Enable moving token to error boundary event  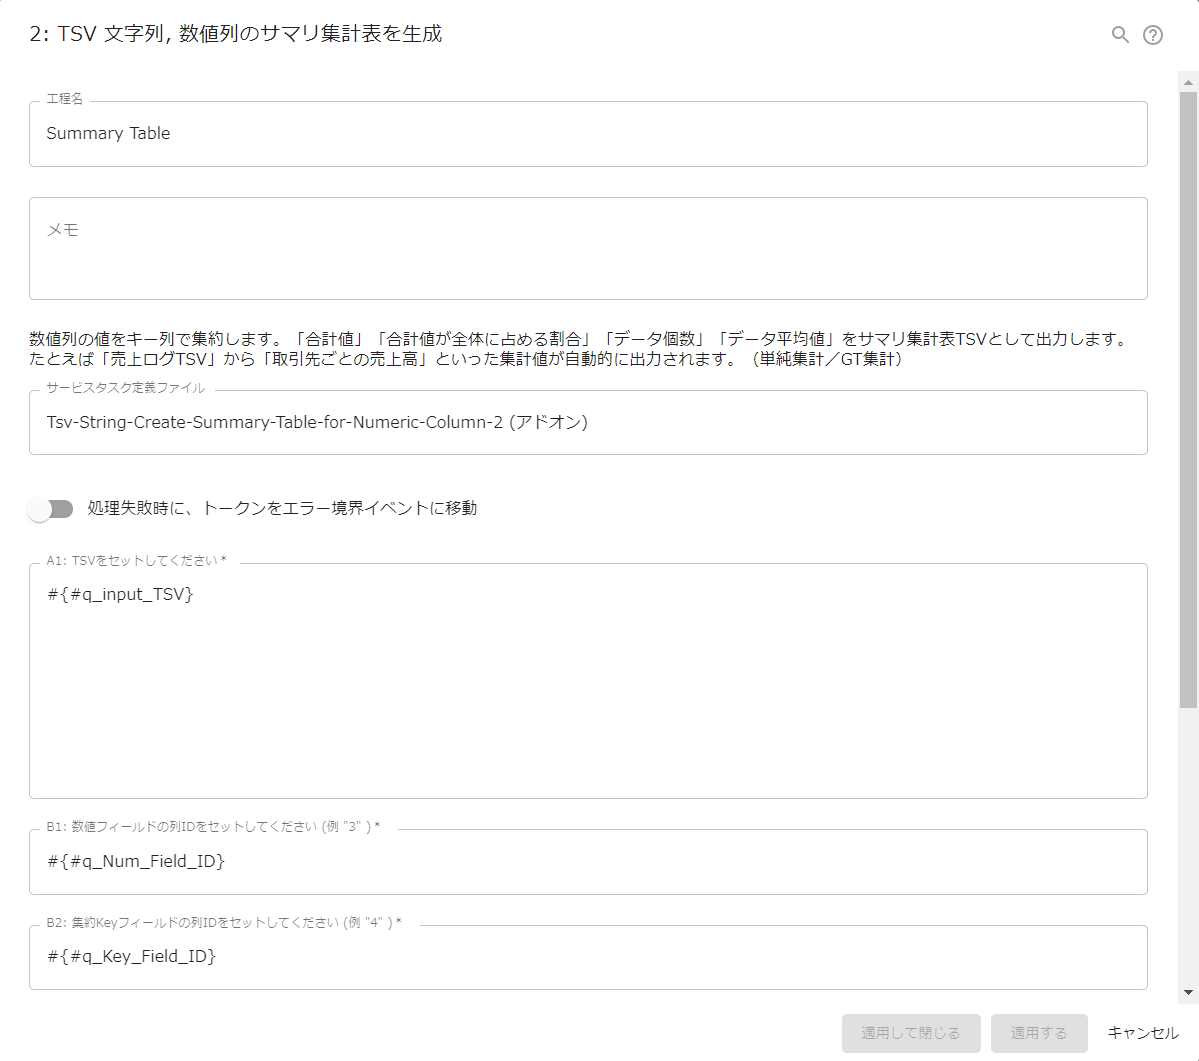[x=51, y=509]
